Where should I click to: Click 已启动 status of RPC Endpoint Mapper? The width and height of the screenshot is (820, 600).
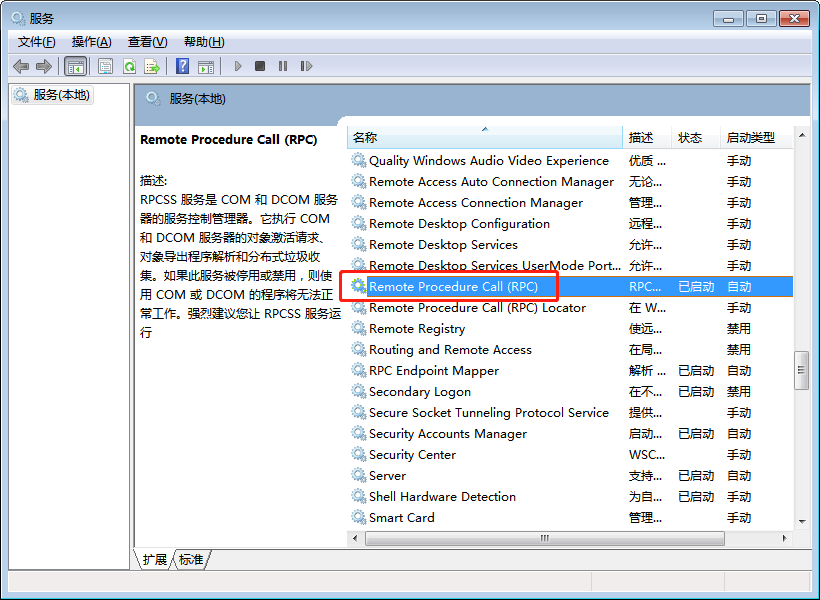[696, 370]
